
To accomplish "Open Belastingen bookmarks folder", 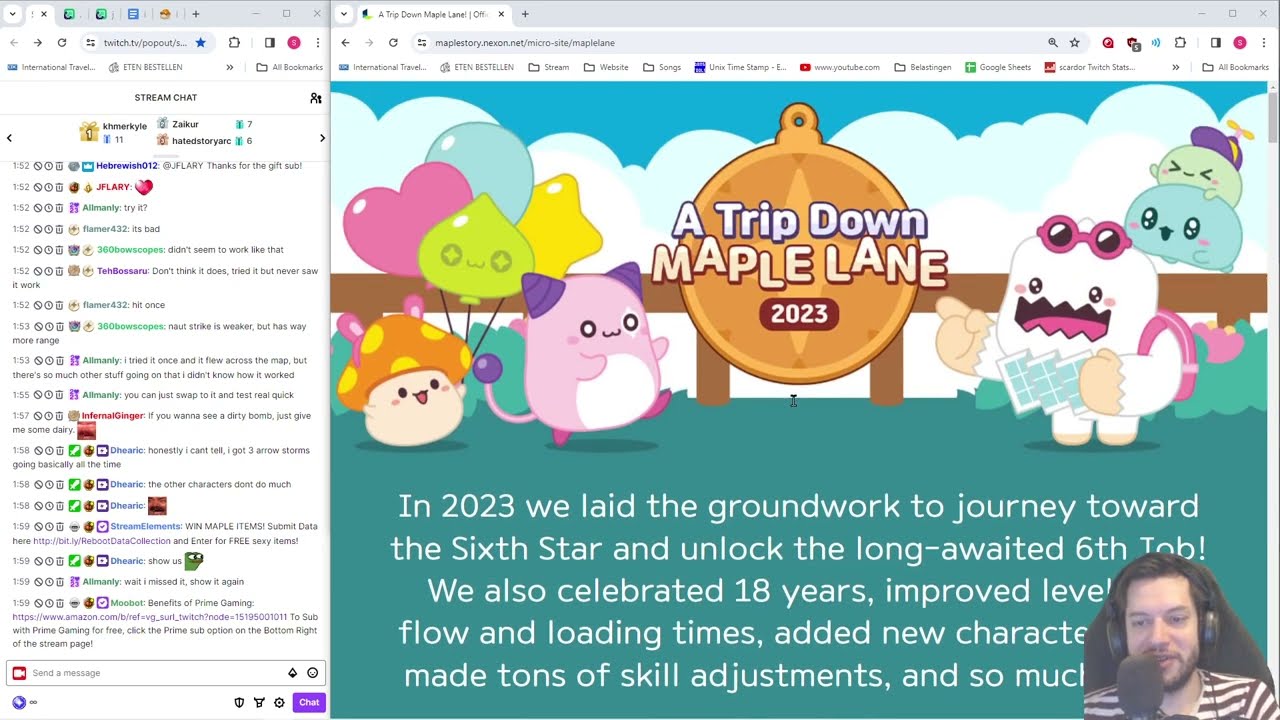I will 923,67.
